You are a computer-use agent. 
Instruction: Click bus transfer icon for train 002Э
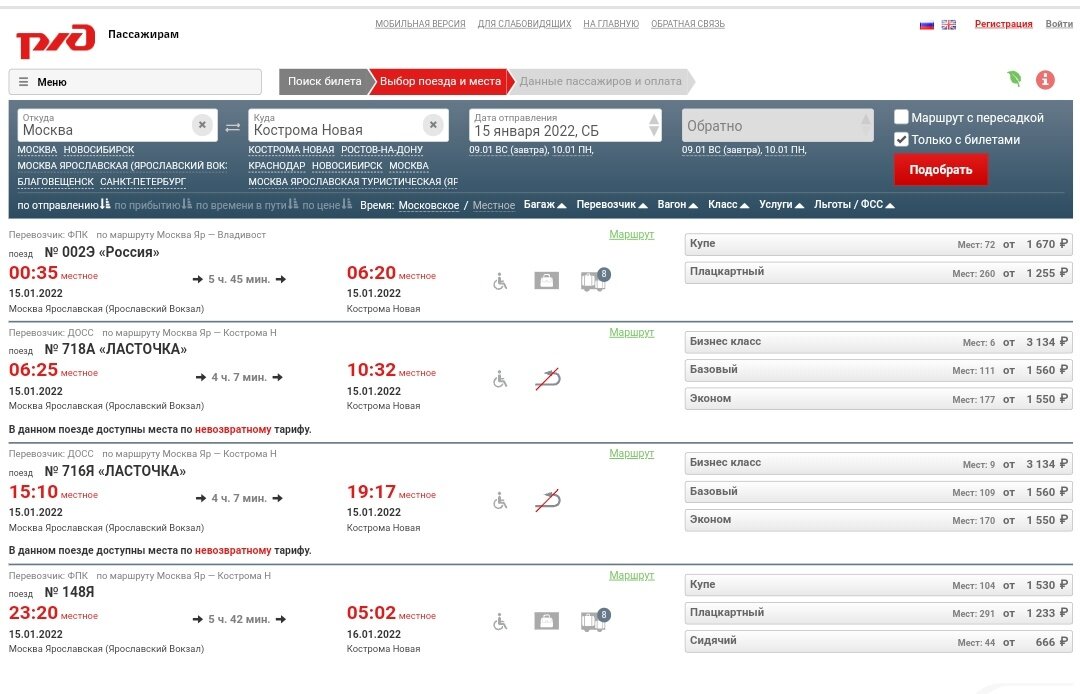point(594,280)
